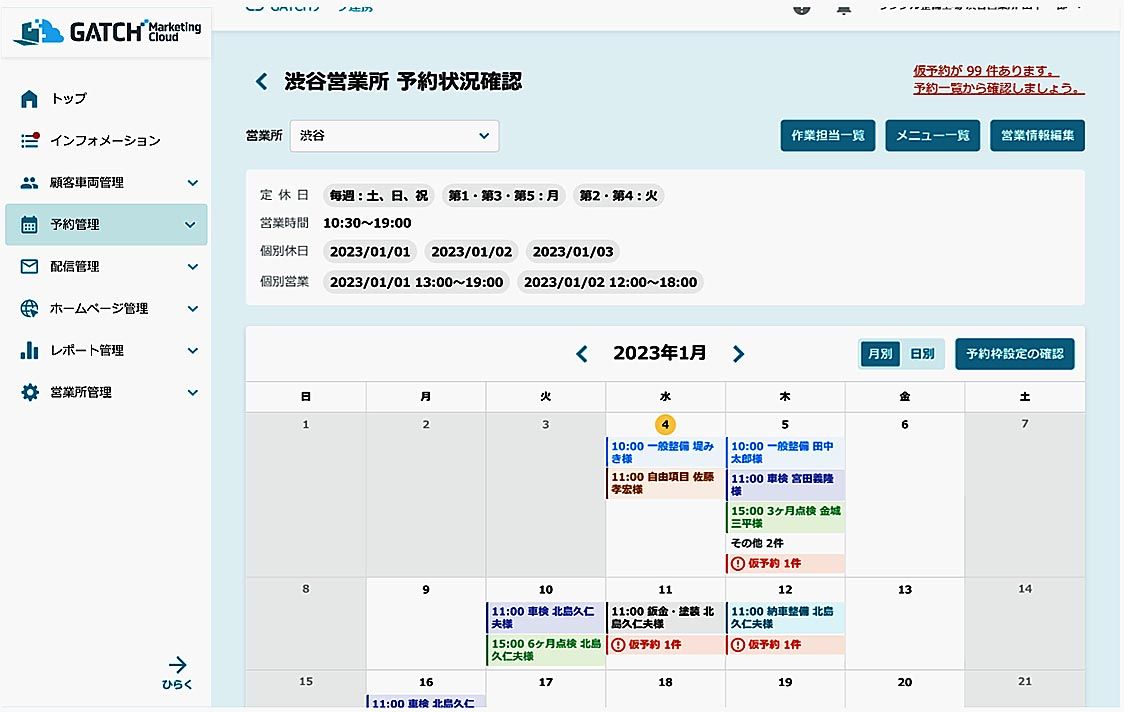This screenshot has width=1124, height=712.
Task: Open the 予約枠設定の確認 button
Action: 1014,354
